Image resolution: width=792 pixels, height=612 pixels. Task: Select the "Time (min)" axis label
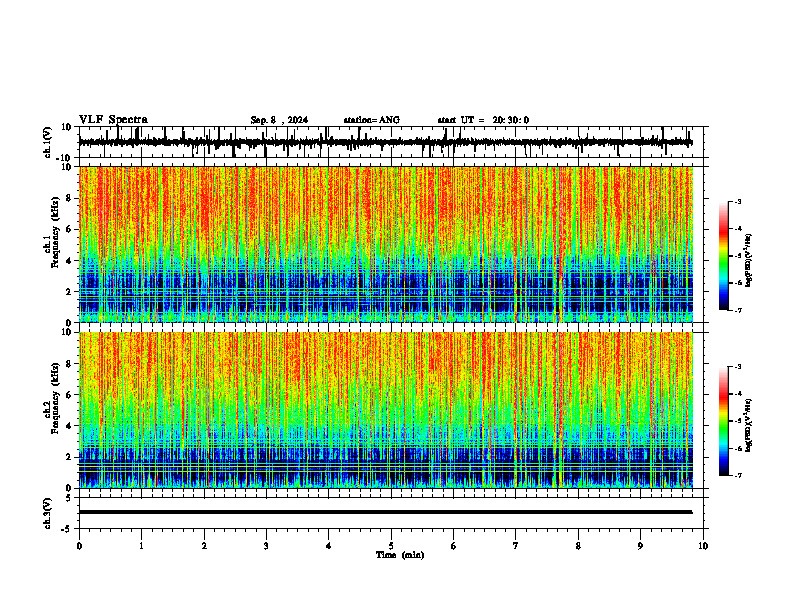tap(400, 555)
